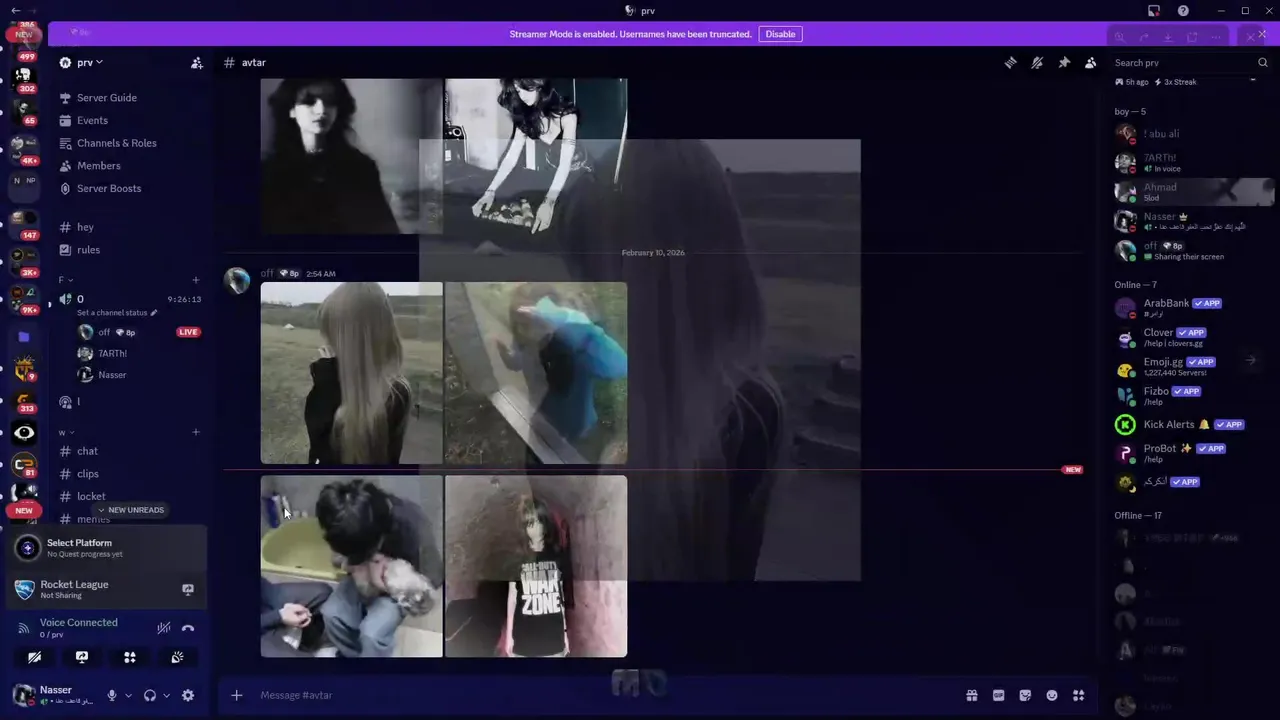Viewport: 1280px width, 720px height.
Task: Select member Ahmad in boy group
Action: click(1192, 192)
